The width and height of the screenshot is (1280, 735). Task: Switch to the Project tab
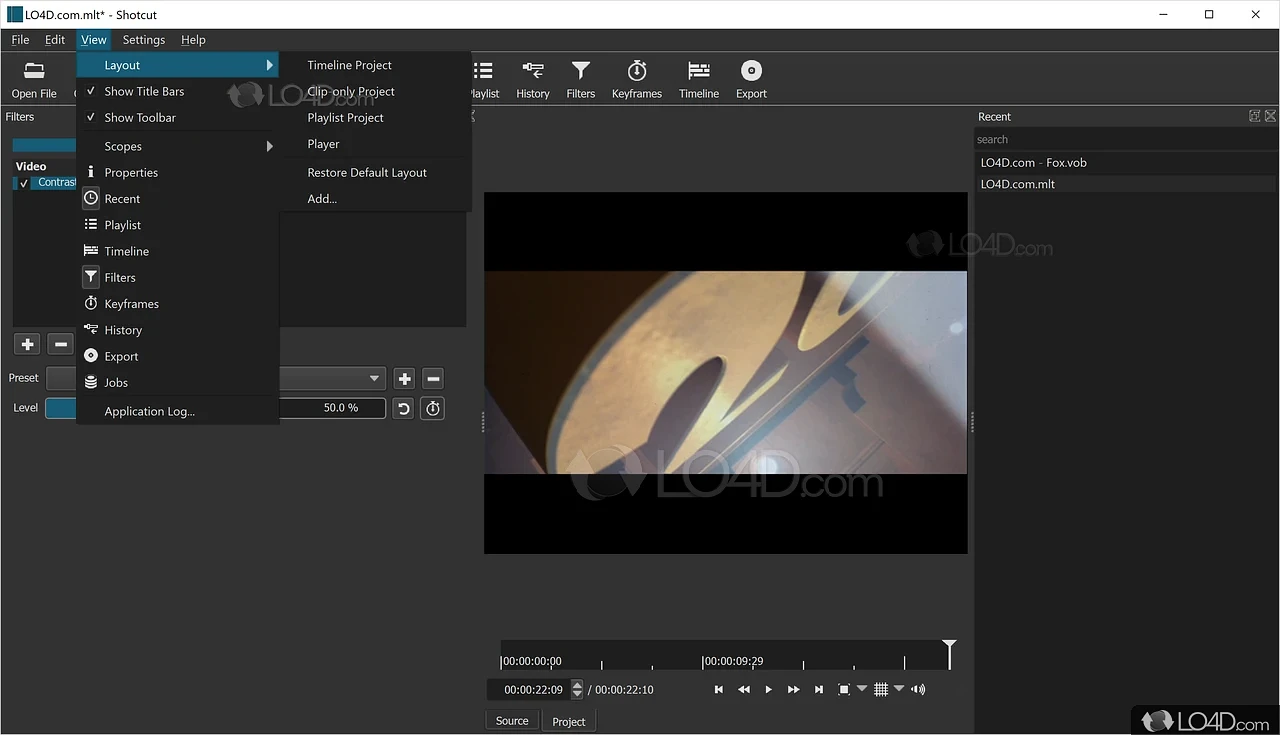[568, 720]
